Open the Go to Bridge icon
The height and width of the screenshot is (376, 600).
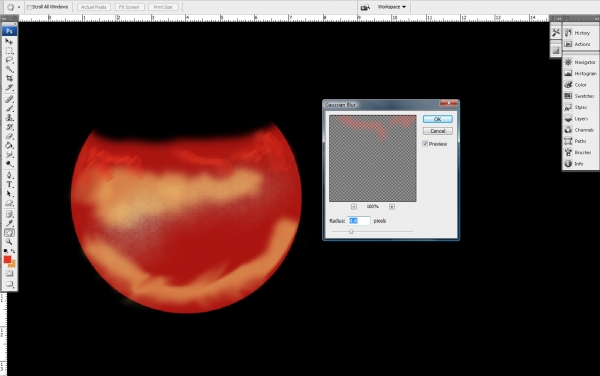pos(365,7)
